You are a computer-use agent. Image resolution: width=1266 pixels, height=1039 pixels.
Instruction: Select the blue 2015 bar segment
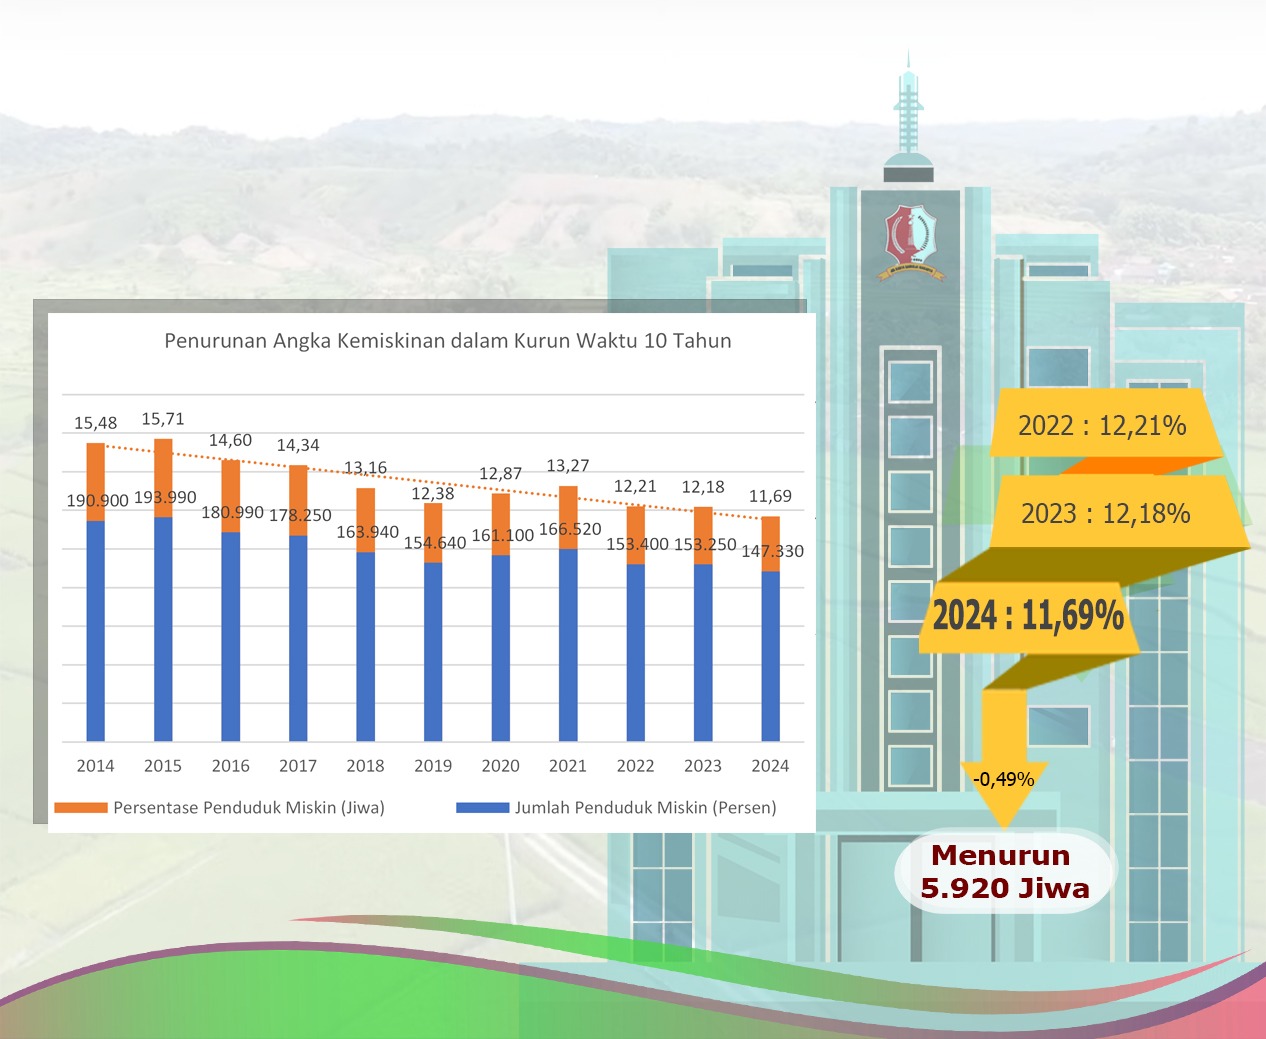163,629
